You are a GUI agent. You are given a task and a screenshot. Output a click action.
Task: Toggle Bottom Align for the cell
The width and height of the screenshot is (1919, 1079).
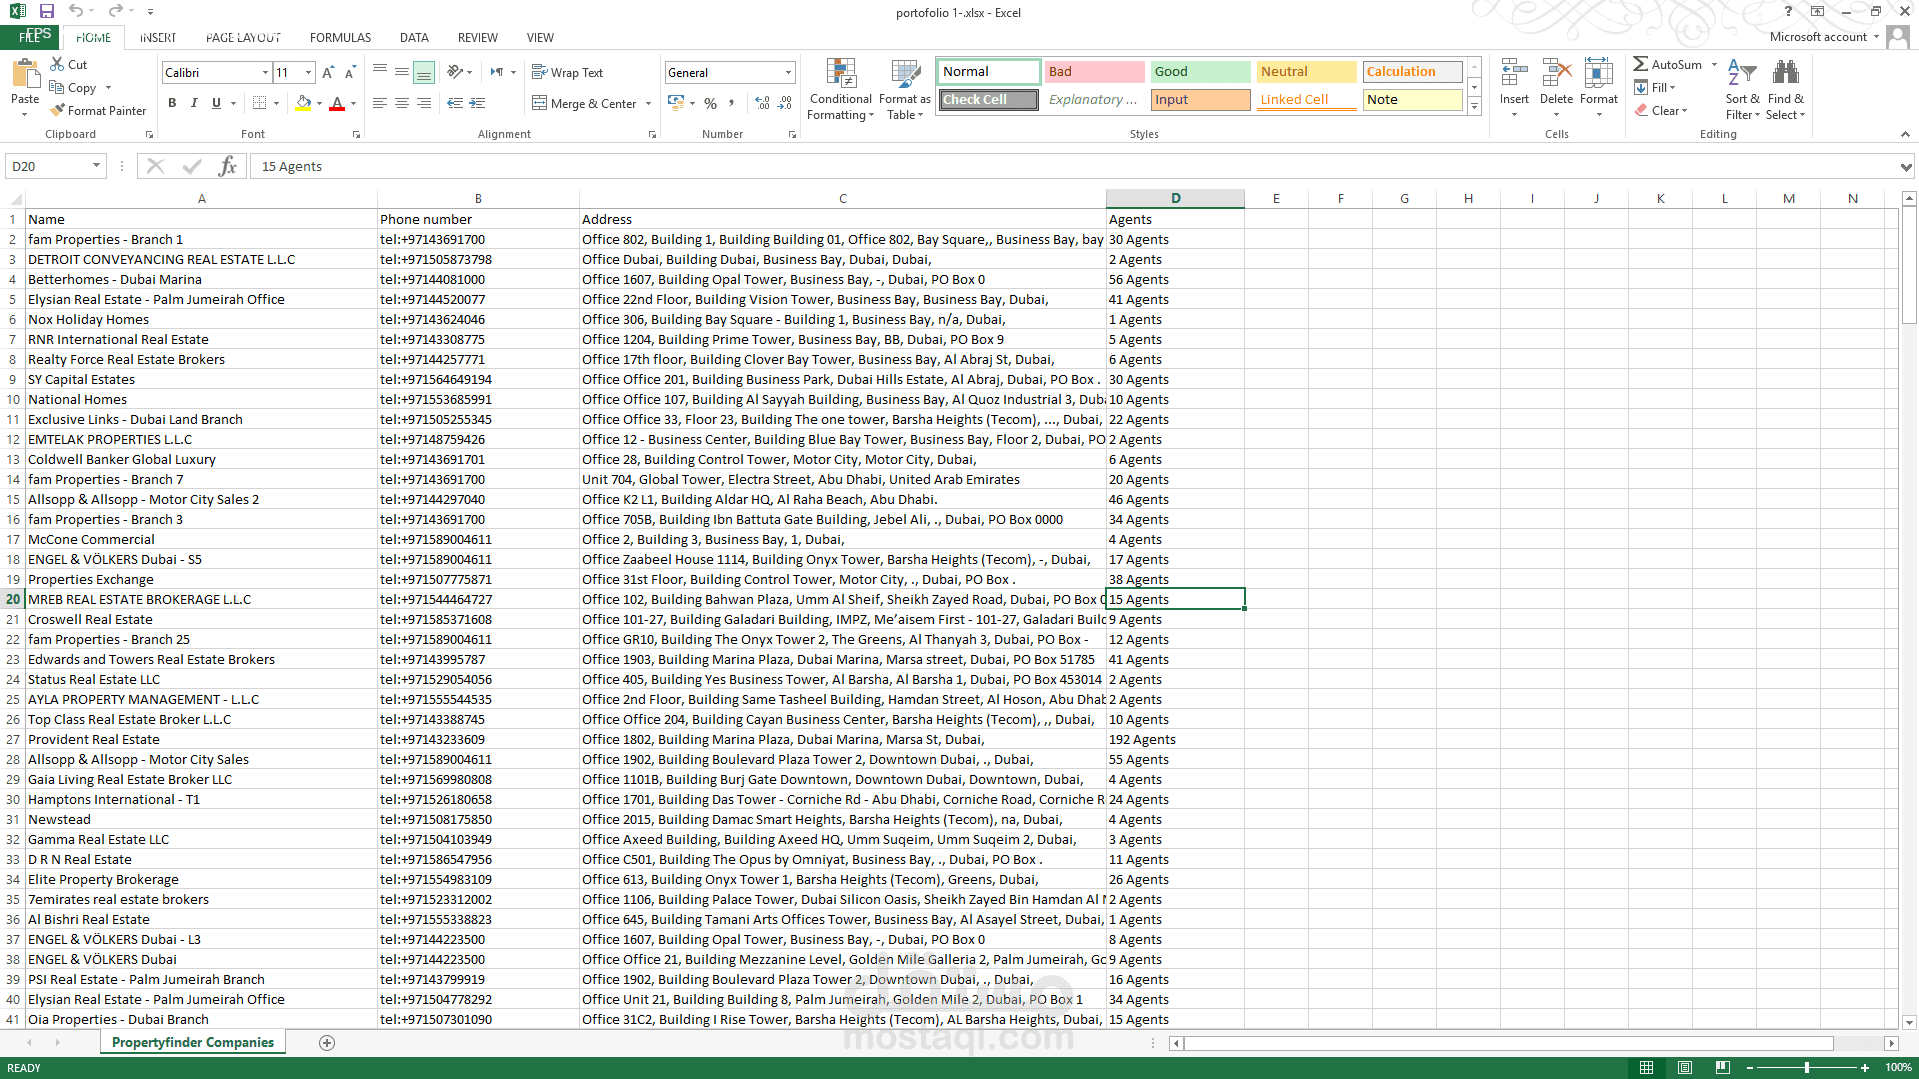click(424, 72)
